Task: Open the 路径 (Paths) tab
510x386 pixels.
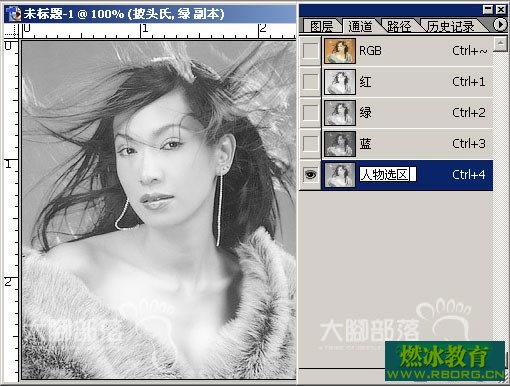Action: click(x=399, y=26)
